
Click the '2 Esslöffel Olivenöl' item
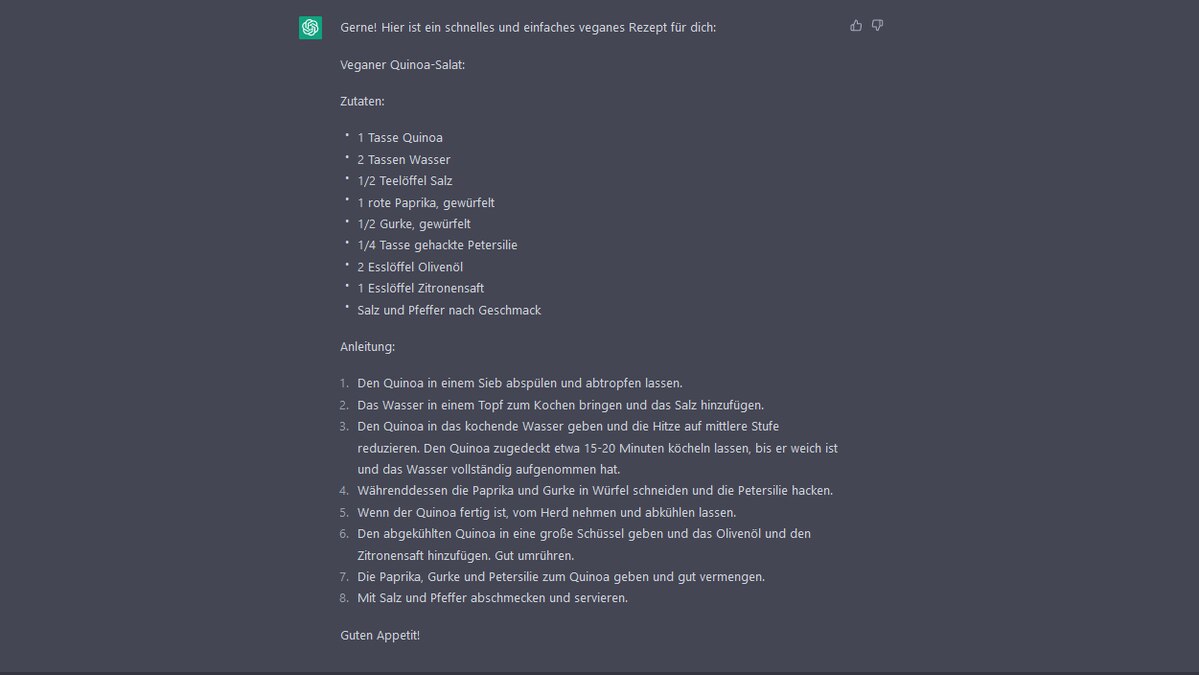click(x=410, y=267)
